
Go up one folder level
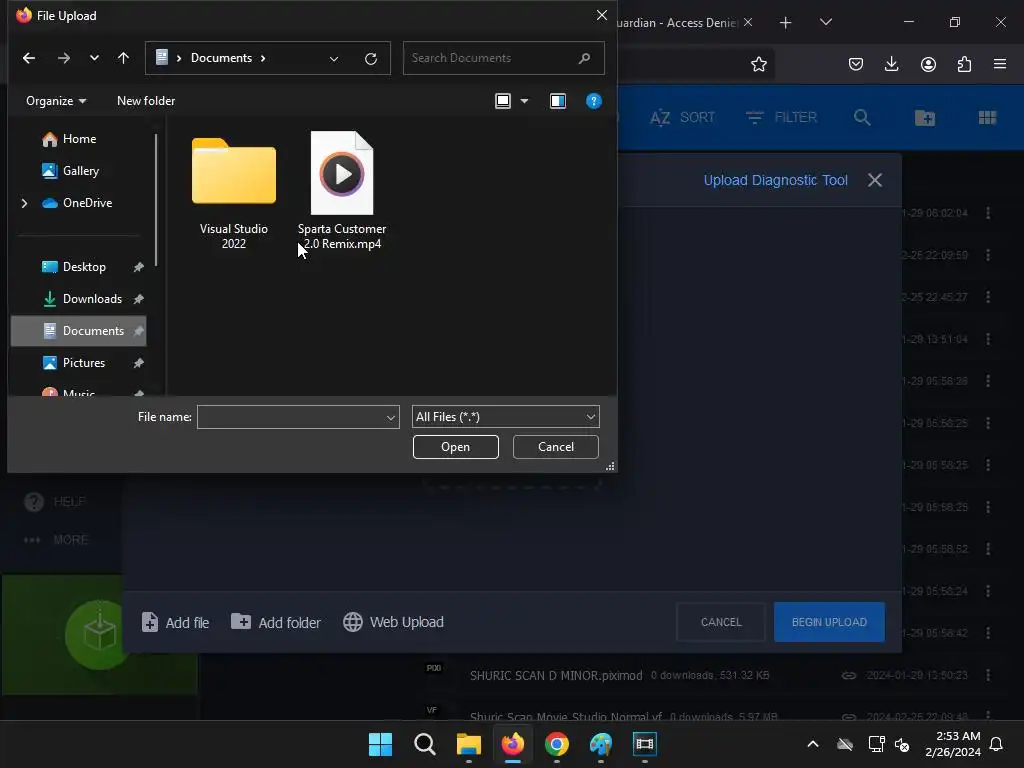(123, 58)
